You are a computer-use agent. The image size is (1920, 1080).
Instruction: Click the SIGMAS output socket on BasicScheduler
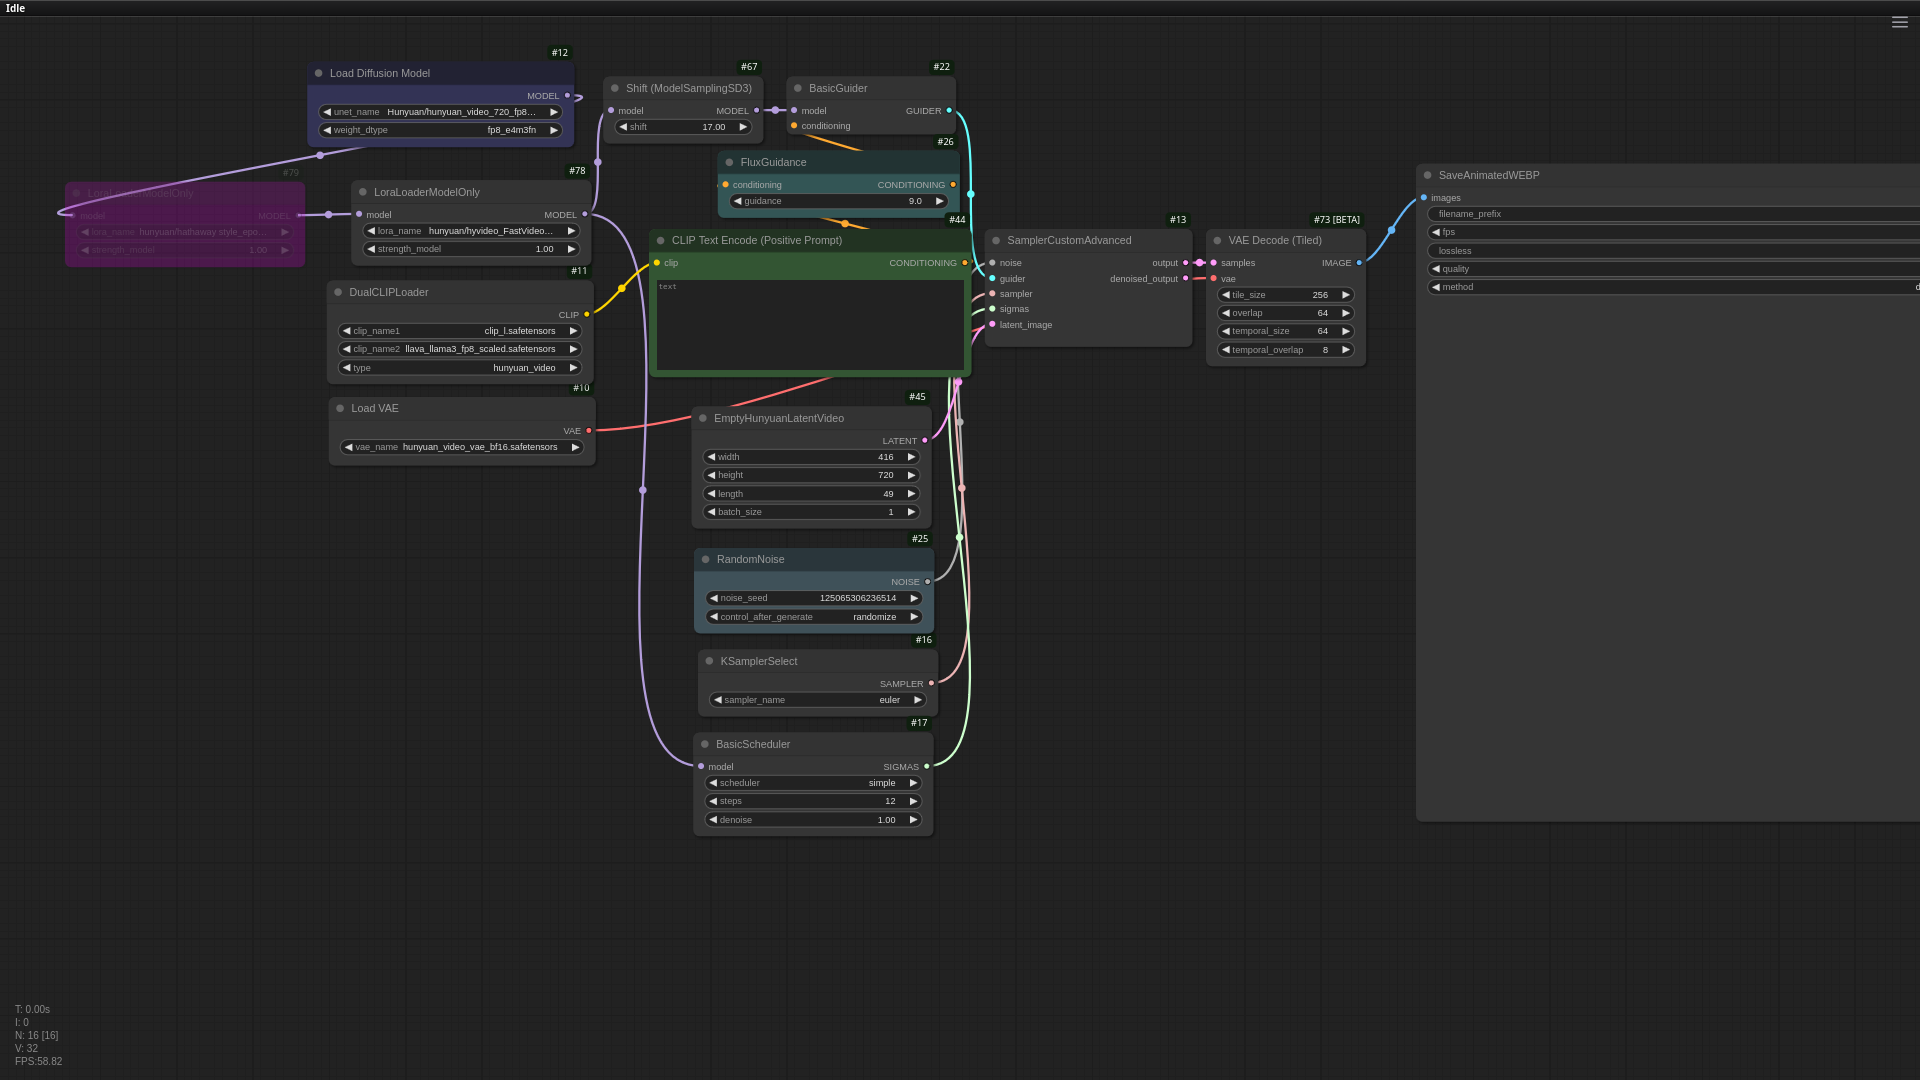[x=927, y=767]
